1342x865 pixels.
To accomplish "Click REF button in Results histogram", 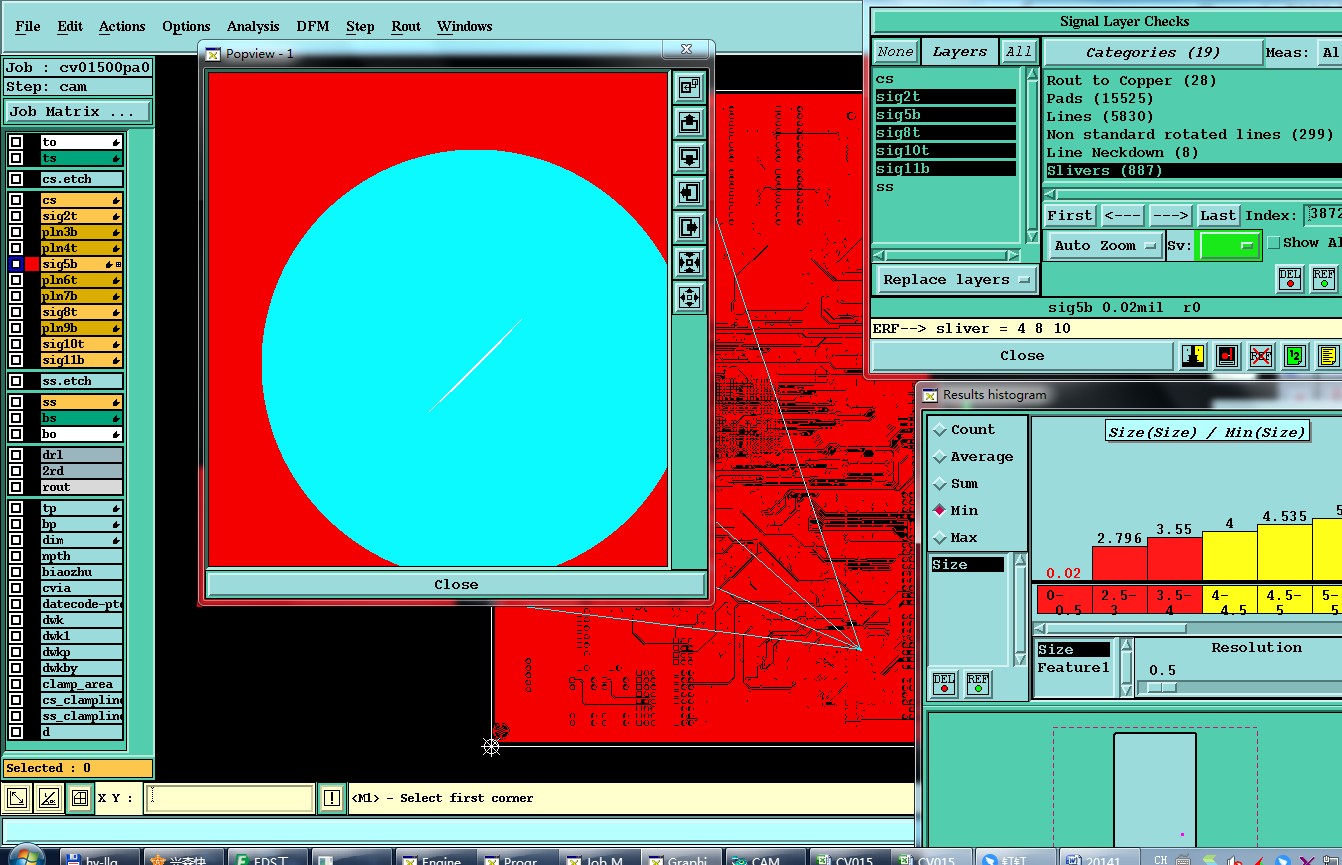I will [x=978, y=683].
